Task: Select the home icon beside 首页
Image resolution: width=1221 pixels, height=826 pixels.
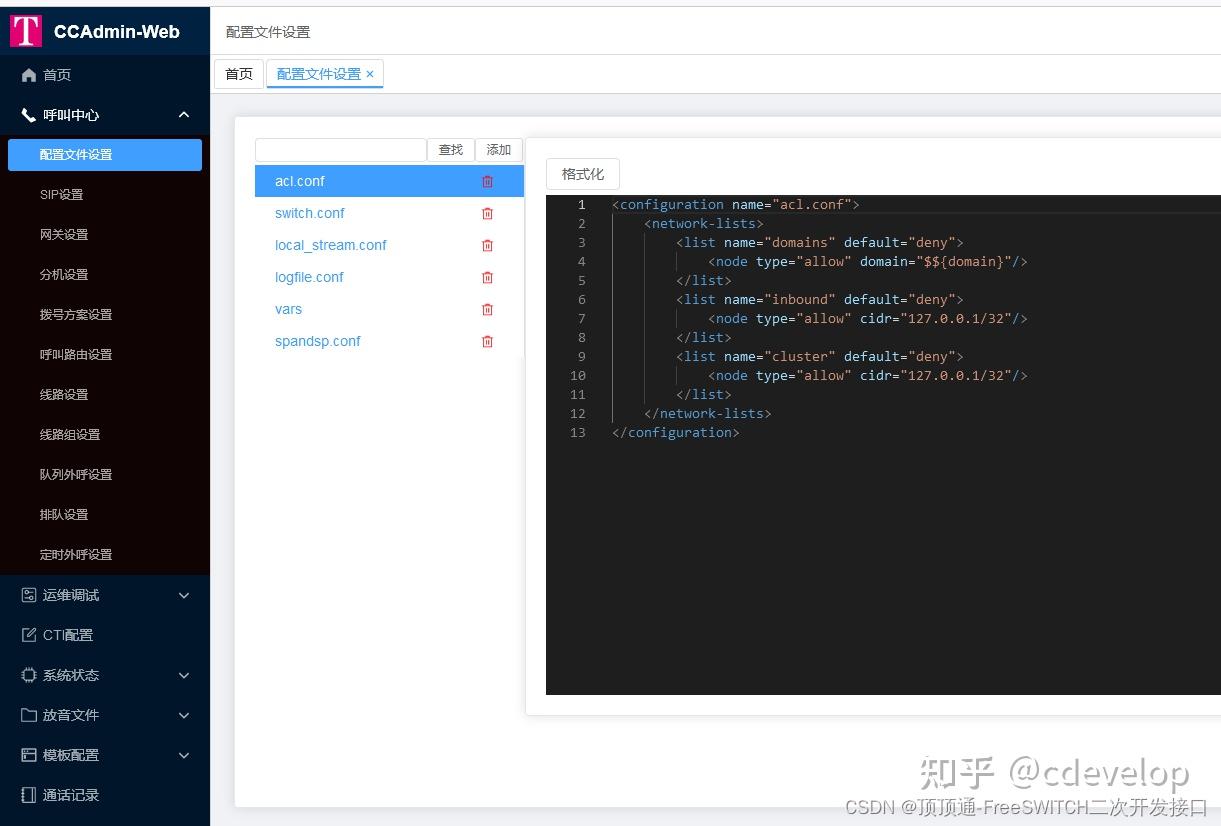Action: pyautogui.click(x=30, y=74)
